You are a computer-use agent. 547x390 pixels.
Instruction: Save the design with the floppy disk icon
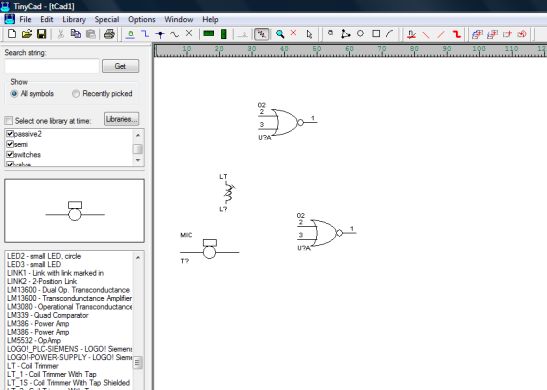click(x=42, y=34)
